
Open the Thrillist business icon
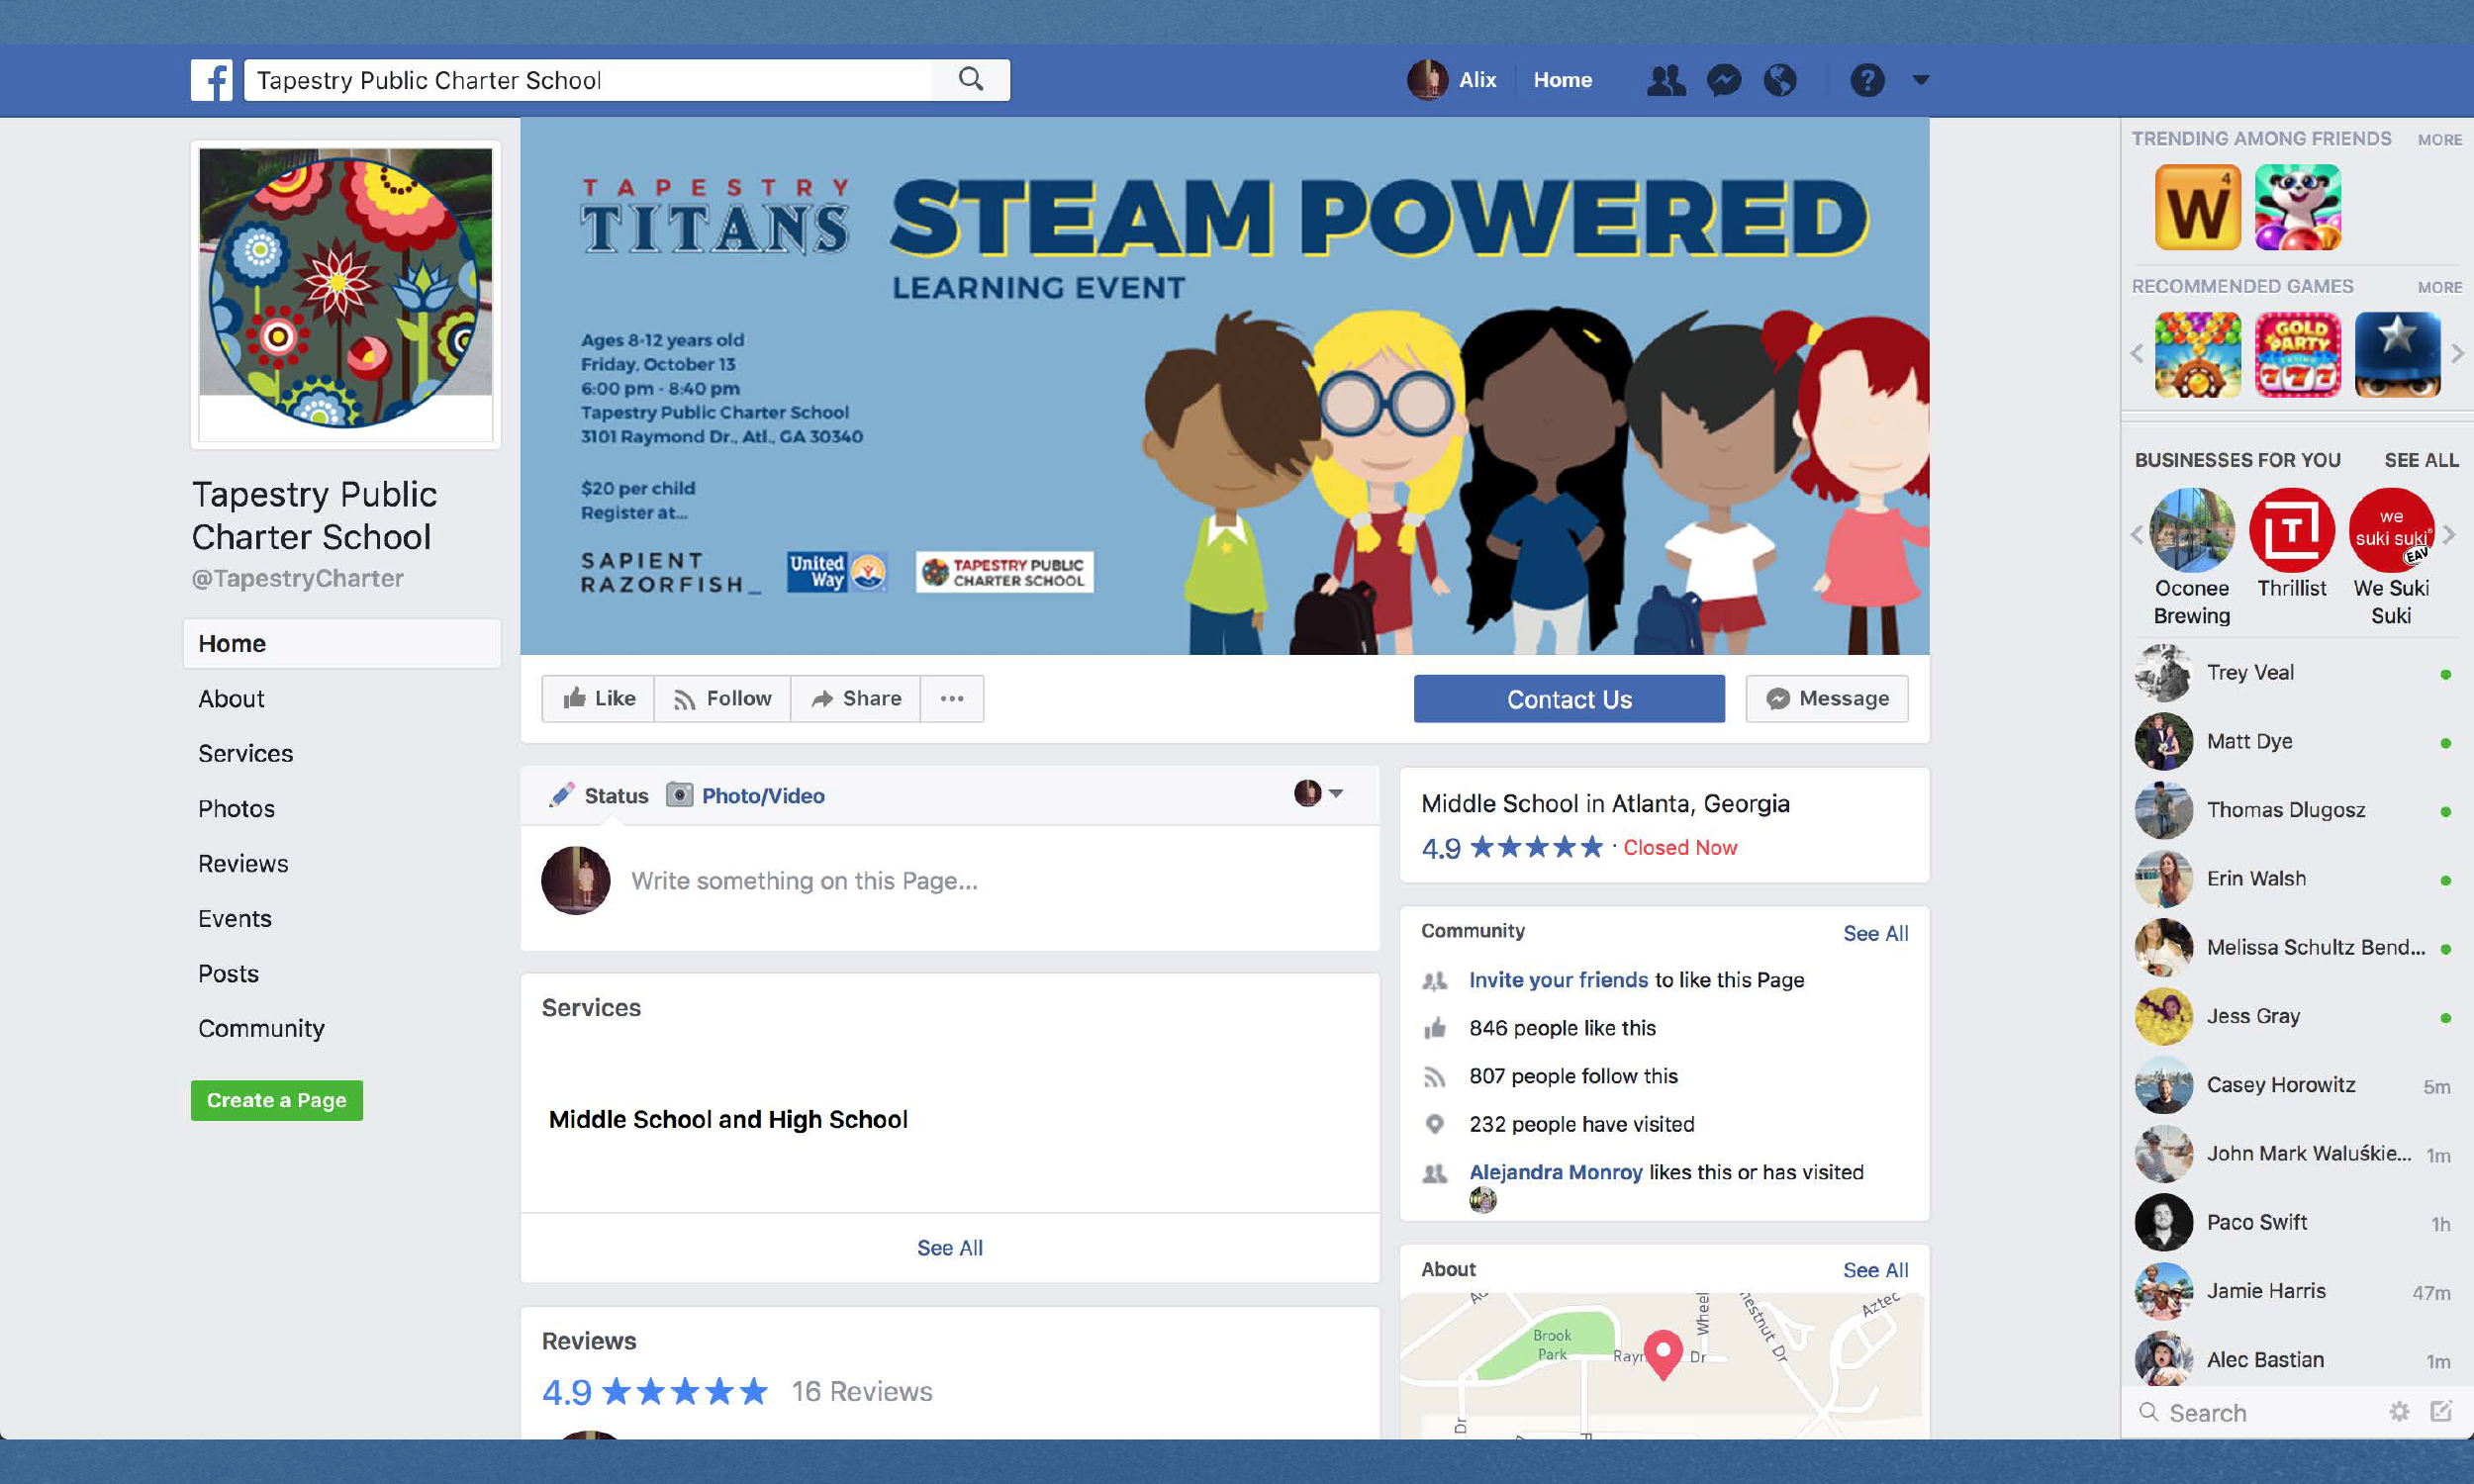[x=2291, y=530]
